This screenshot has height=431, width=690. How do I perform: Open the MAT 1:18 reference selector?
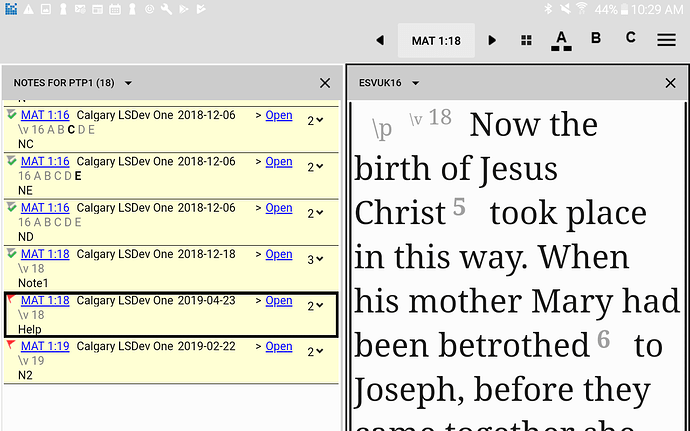point(436,41)
